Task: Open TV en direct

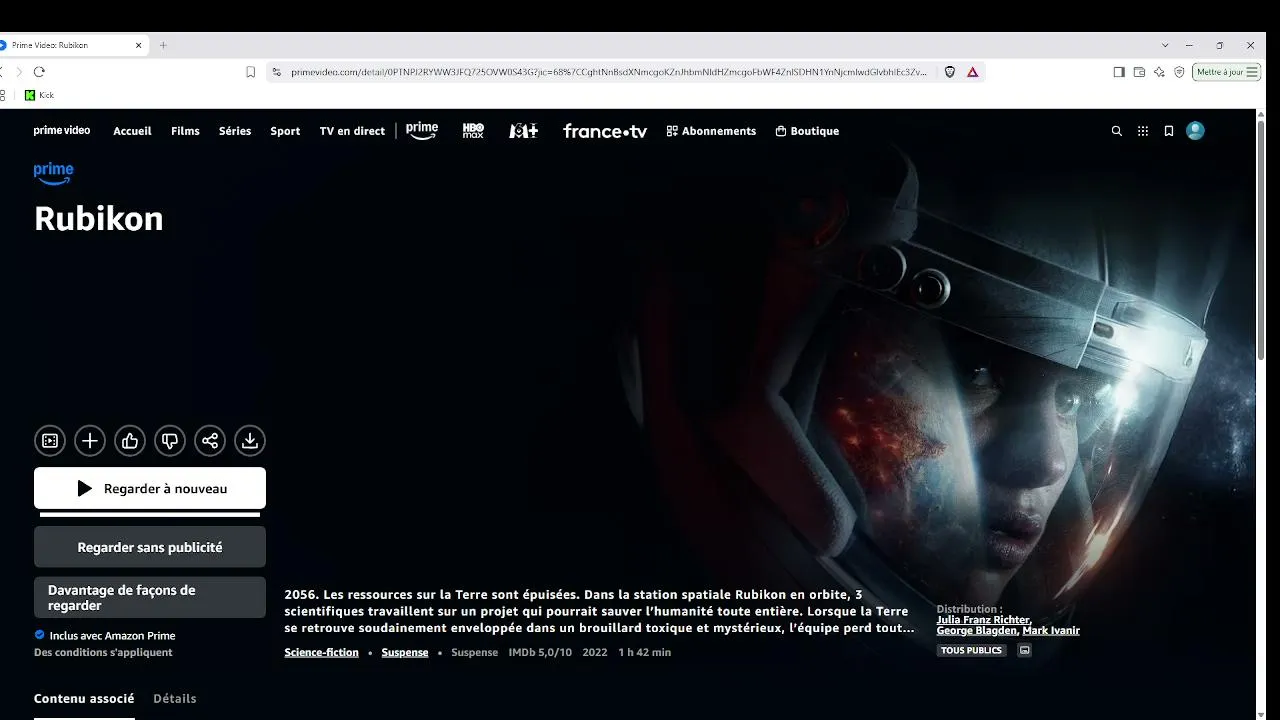Action: click(x=352, y=131)
